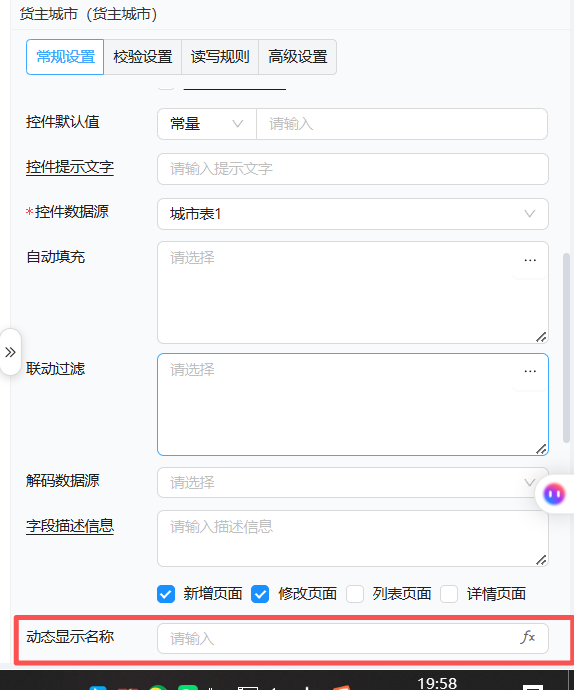Click the 控件提示文字 input field
Viewport: 574px width, 690px height.
(353, 169)
